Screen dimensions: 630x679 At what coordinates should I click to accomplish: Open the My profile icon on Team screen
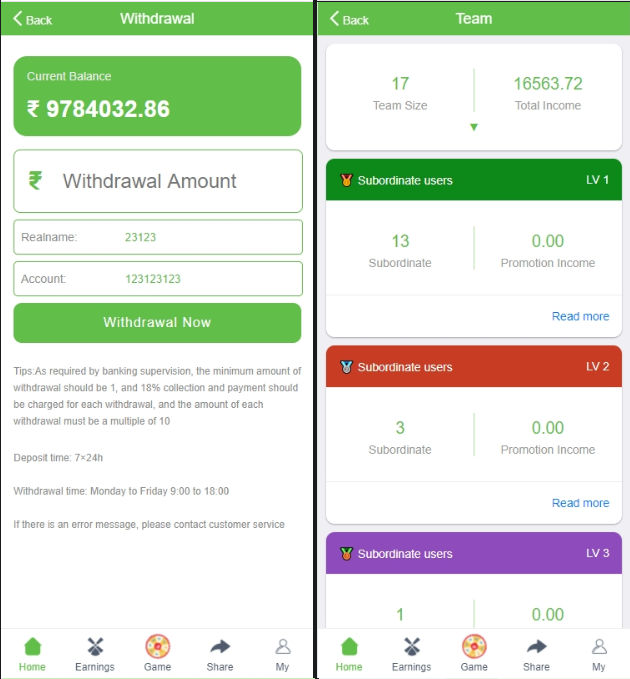tap(599, 647)
